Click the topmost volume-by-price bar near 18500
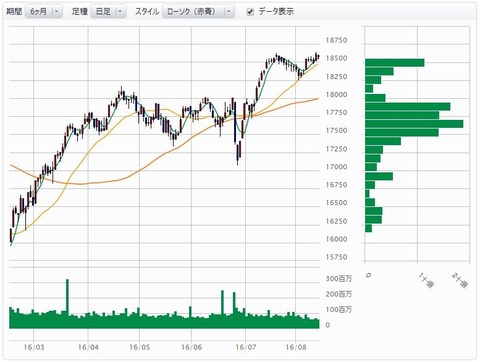This screenshot has height=362, width=480. [x=395, y=63]
